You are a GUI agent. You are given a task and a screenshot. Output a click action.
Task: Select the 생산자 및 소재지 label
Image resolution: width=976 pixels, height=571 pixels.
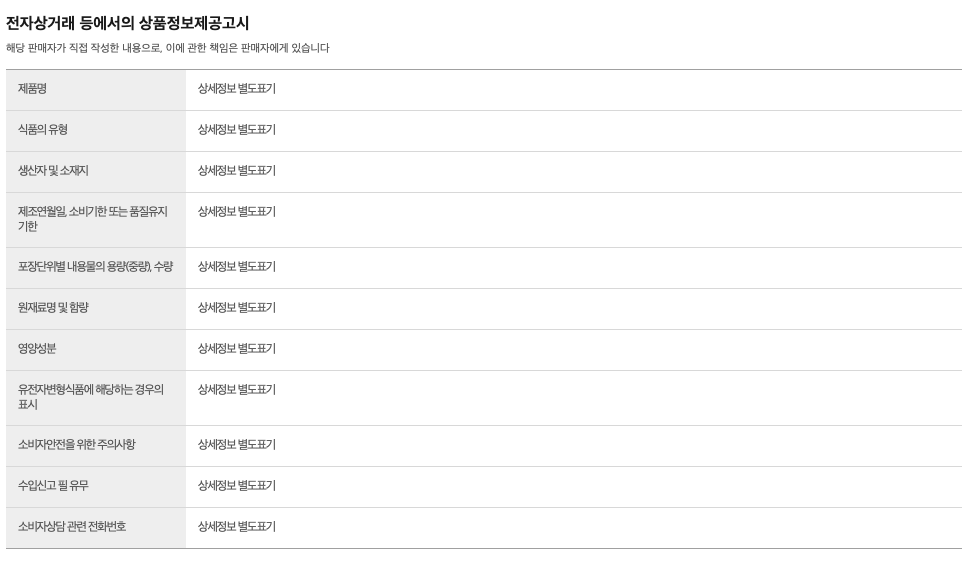[x=54, y=171]
